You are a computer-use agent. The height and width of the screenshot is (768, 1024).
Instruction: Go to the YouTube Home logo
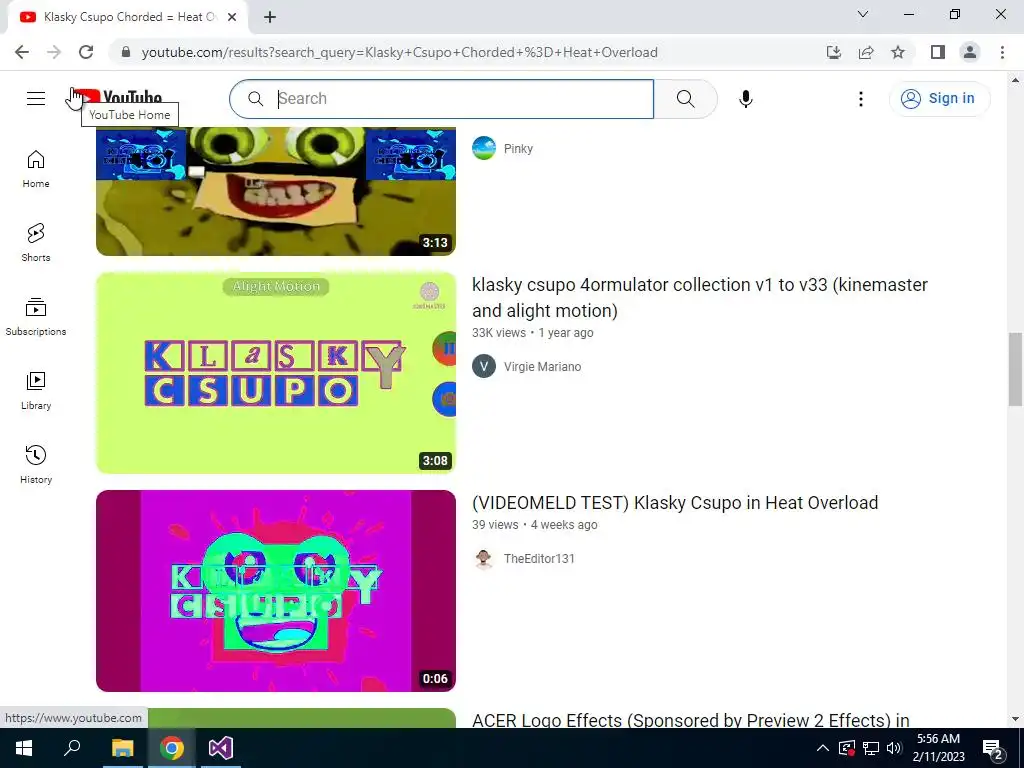(118, 98)
